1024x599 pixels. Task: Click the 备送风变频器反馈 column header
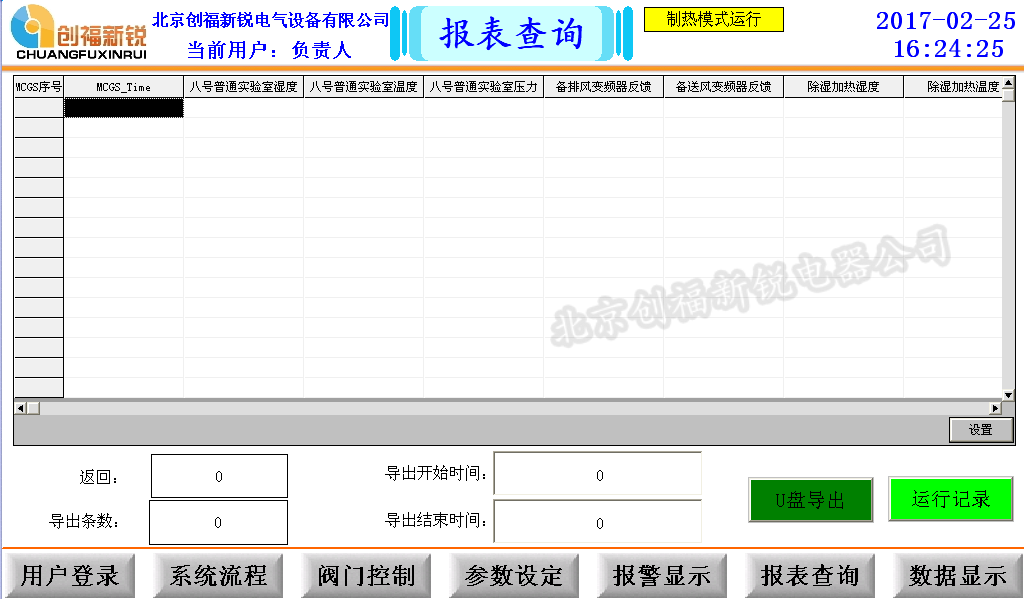click(x=724, y=87)
